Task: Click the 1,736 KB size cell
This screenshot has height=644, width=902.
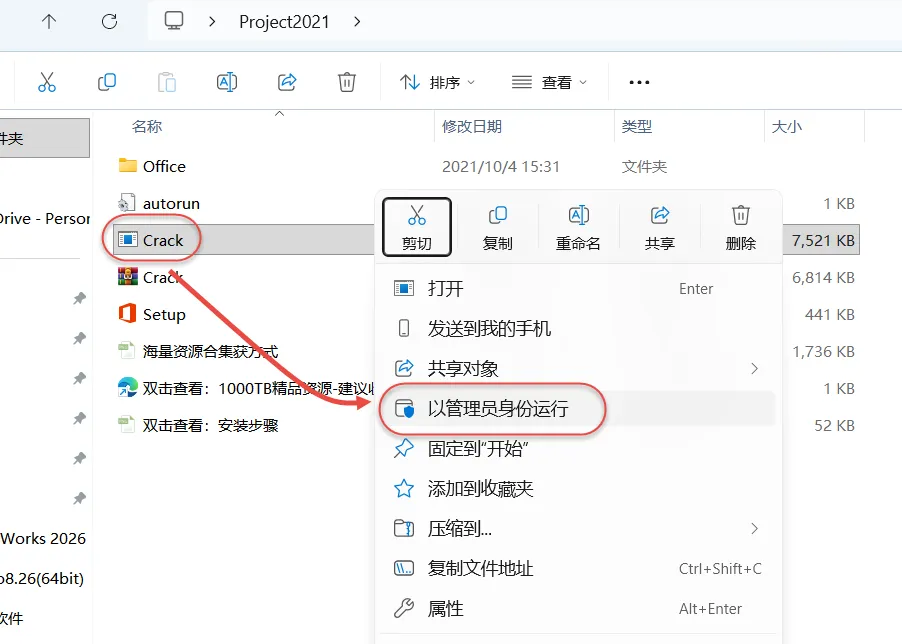Action: click(x=823, y=351)
